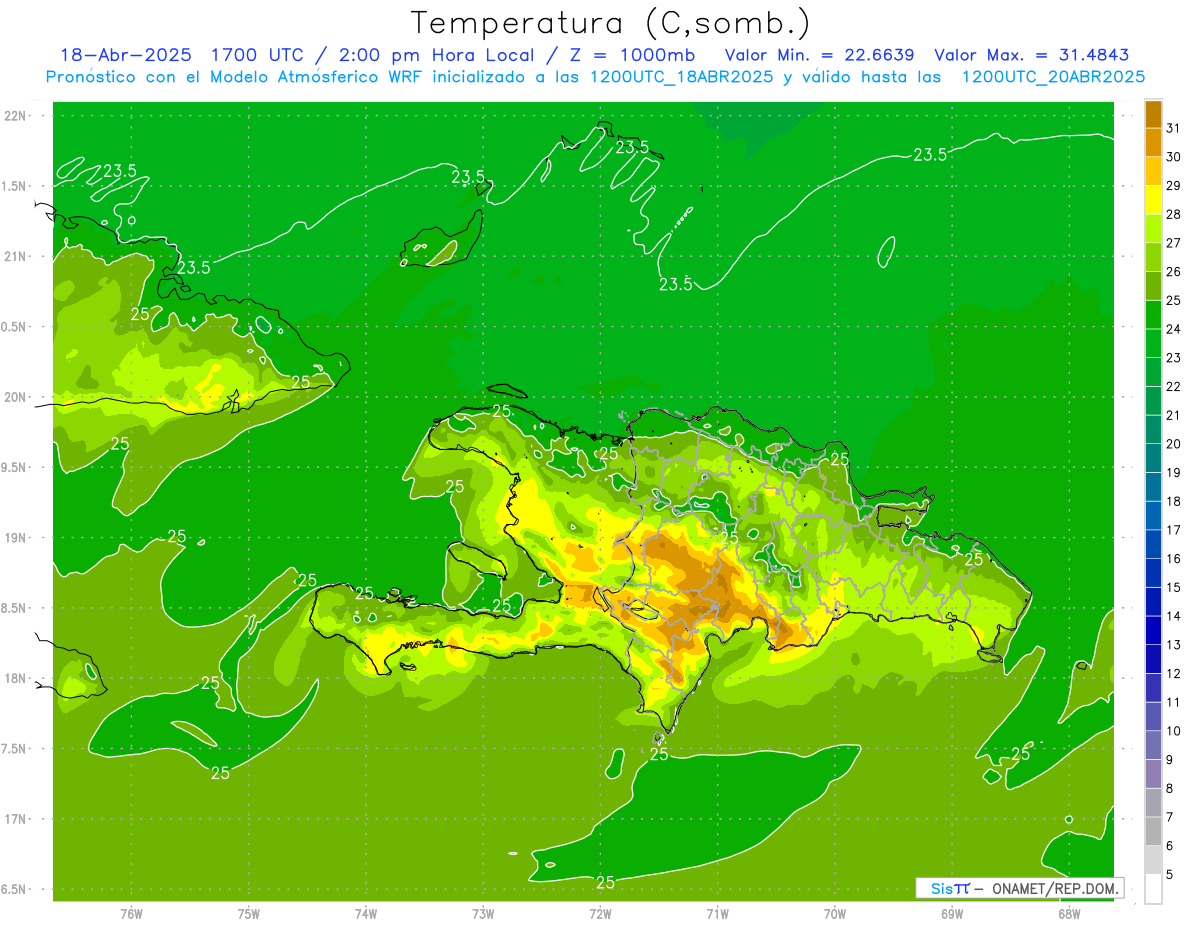Click the color scale label "14"

click(x=1174, y=616)
